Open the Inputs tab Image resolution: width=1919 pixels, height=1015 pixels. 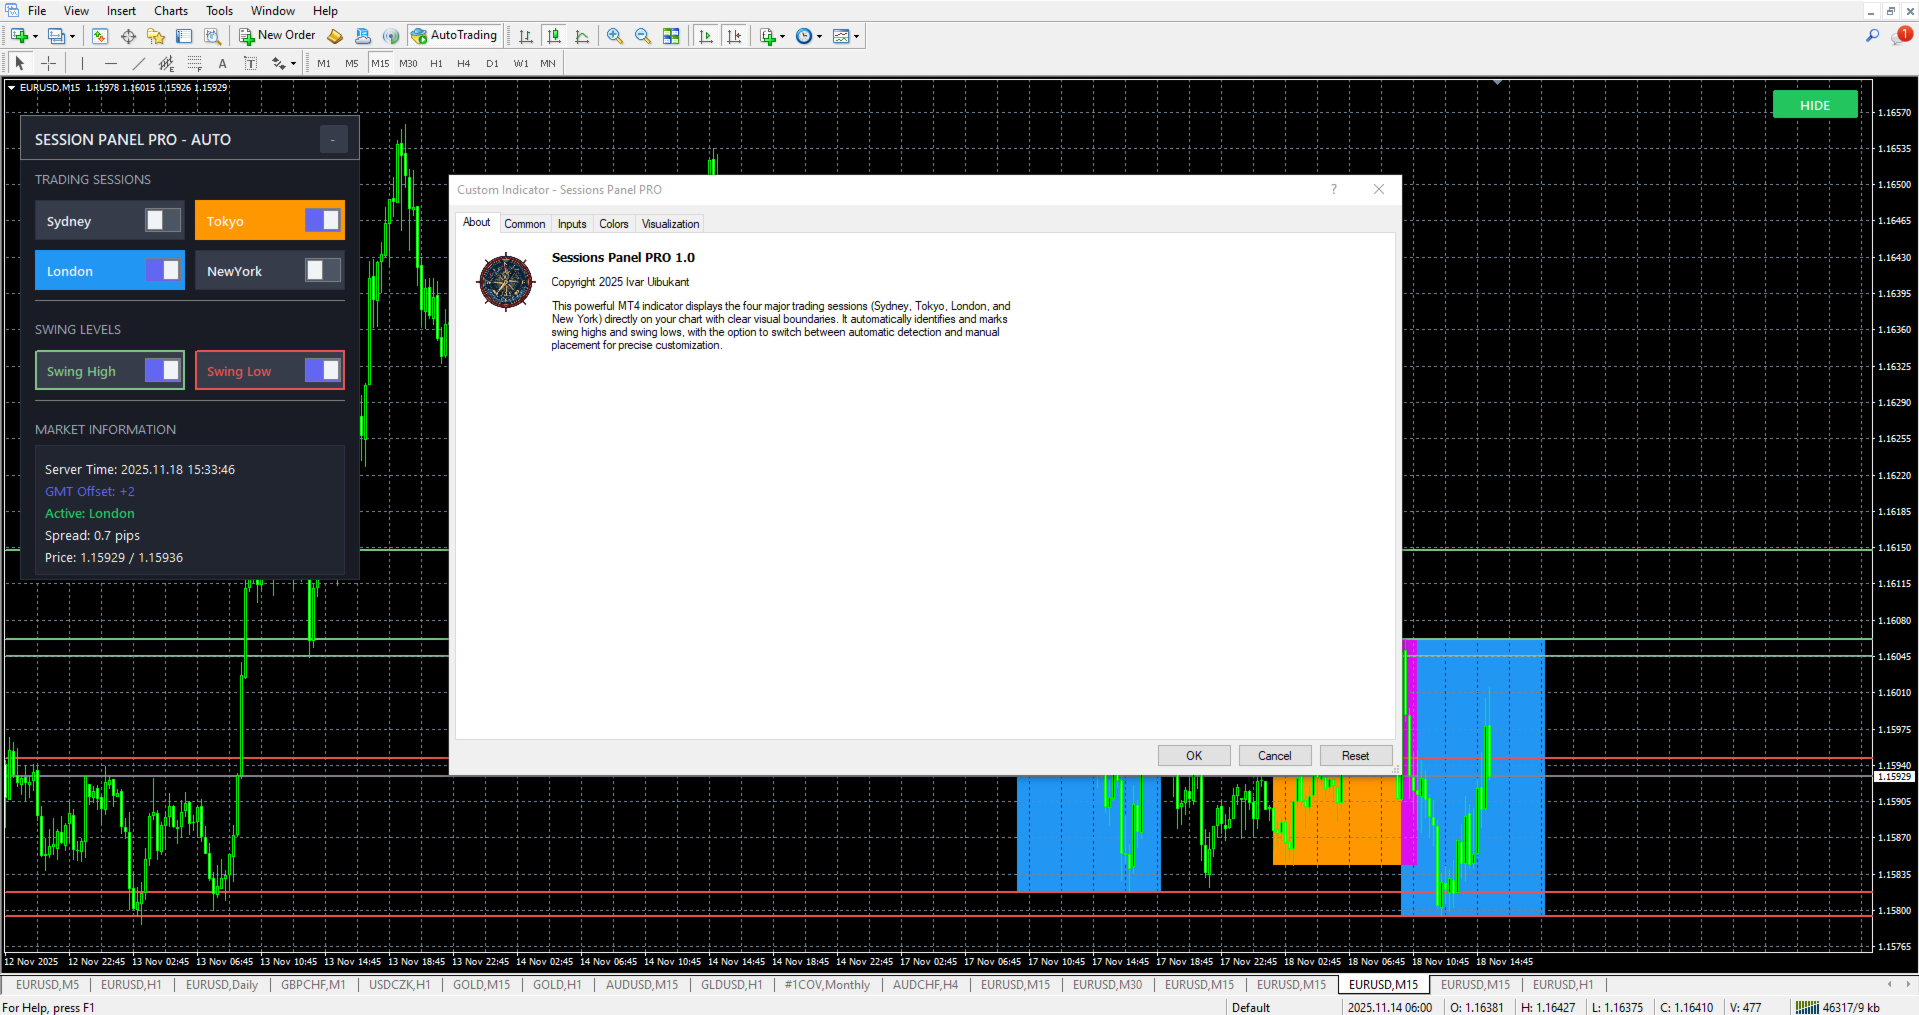click(572, 224)
